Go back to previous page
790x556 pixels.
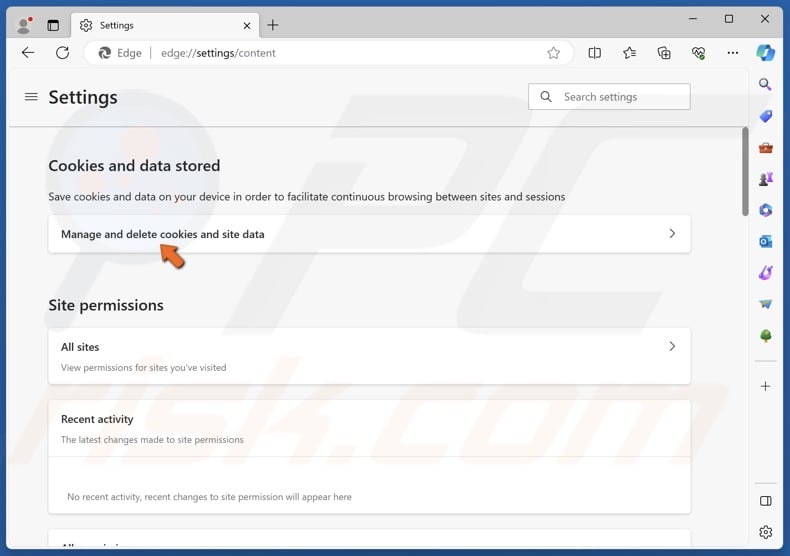[x=28, y=53]
